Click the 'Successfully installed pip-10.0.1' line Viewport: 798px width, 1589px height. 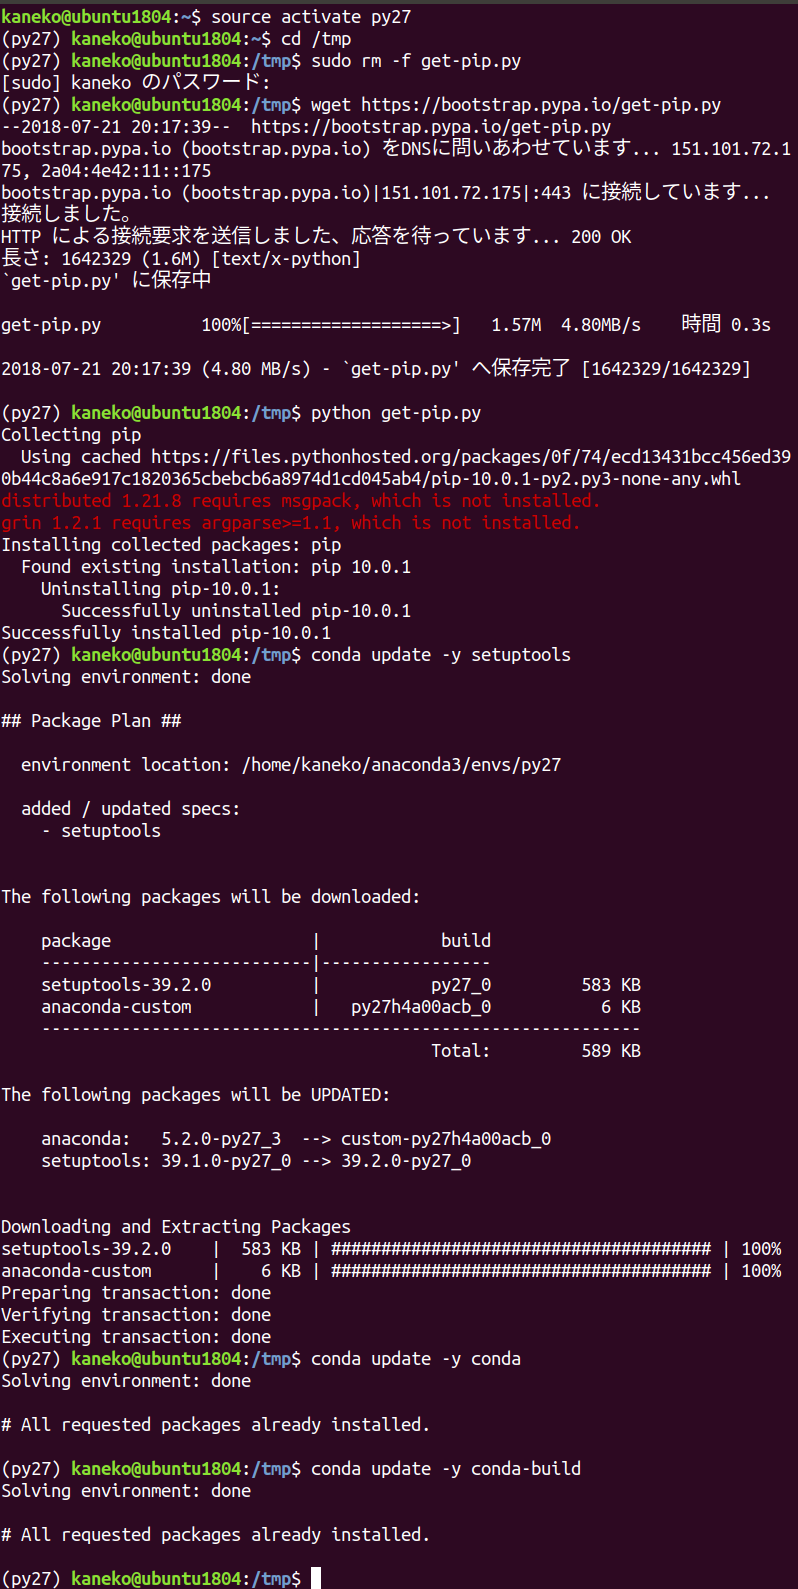pos(166,633)
